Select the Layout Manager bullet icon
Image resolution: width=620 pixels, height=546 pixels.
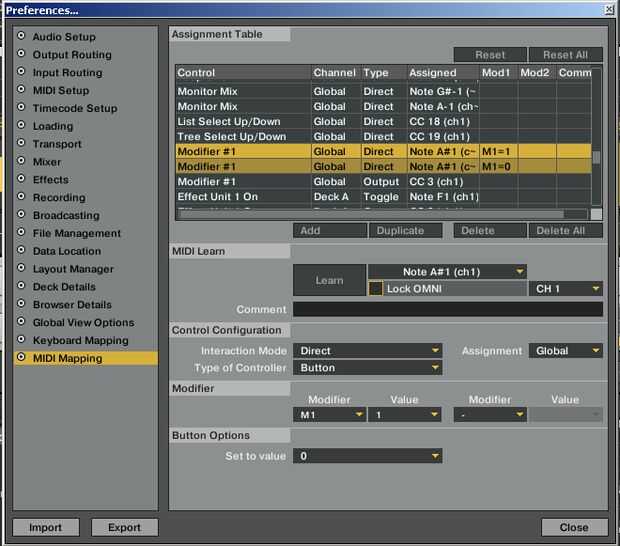[21, 268]
